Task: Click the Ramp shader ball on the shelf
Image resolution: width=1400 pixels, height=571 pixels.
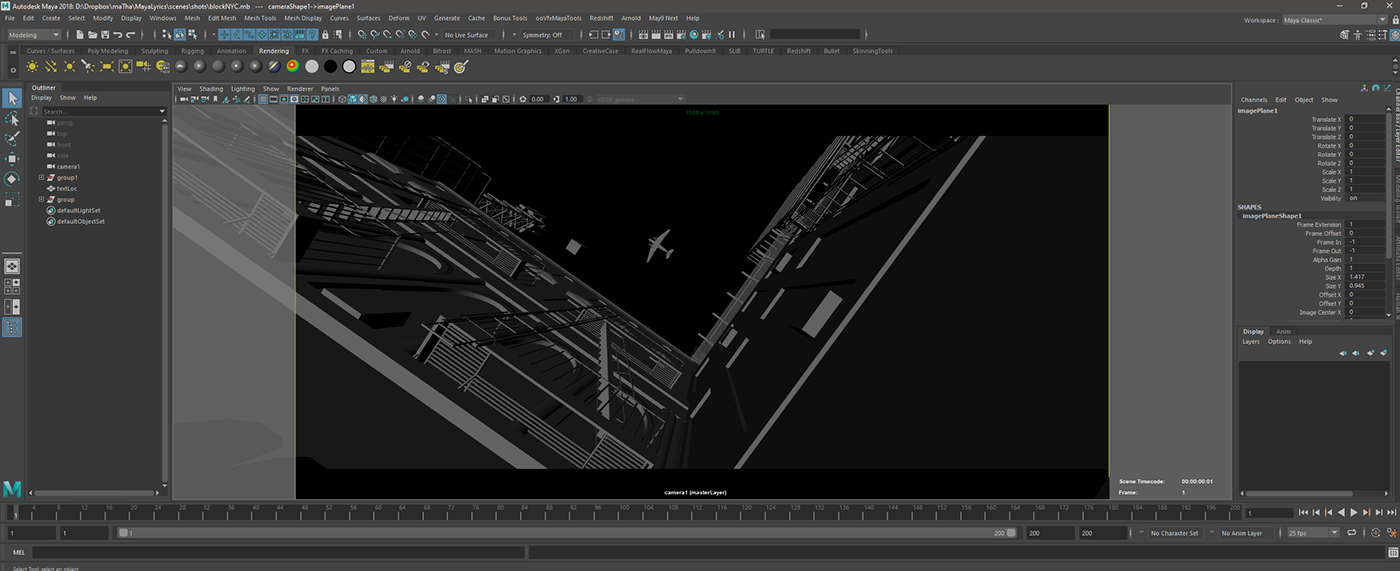Action: (x=293, y=67)
